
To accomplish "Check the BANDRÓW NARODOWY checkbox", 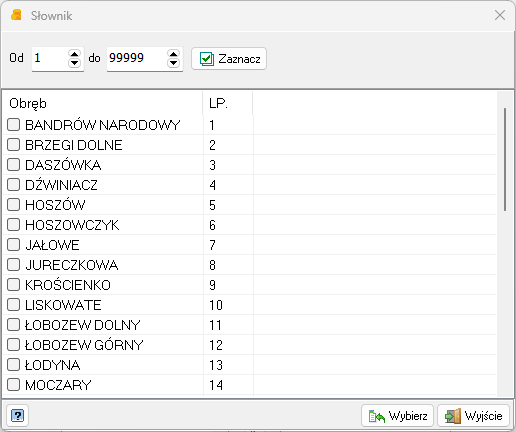I will [14, 125].
